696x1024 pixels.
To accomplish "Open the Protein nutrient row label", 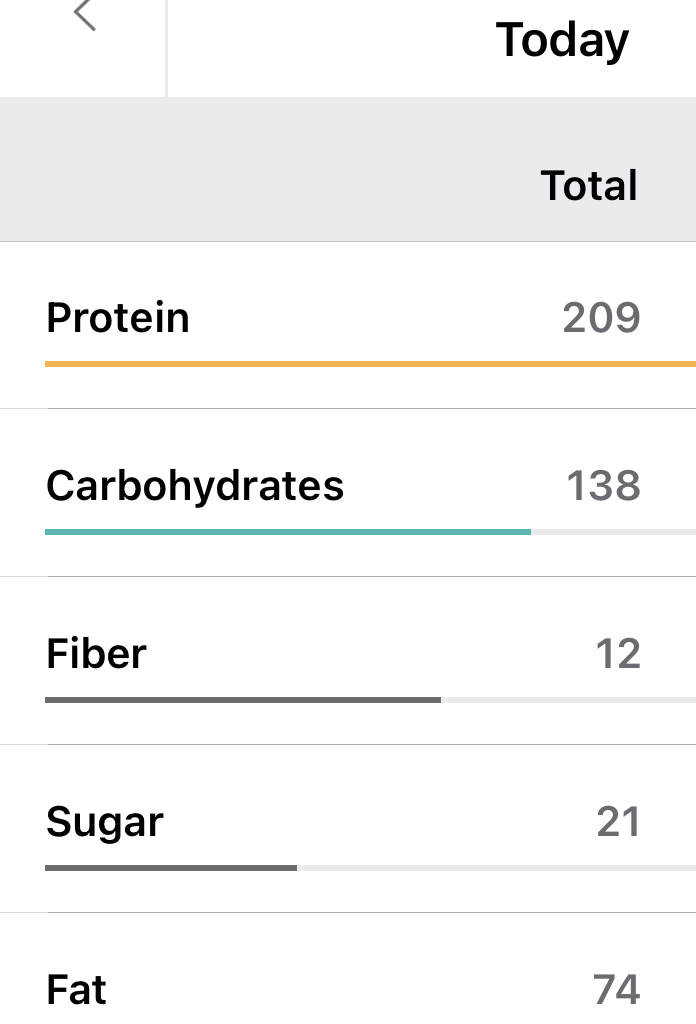I will [x=118, y=318].
